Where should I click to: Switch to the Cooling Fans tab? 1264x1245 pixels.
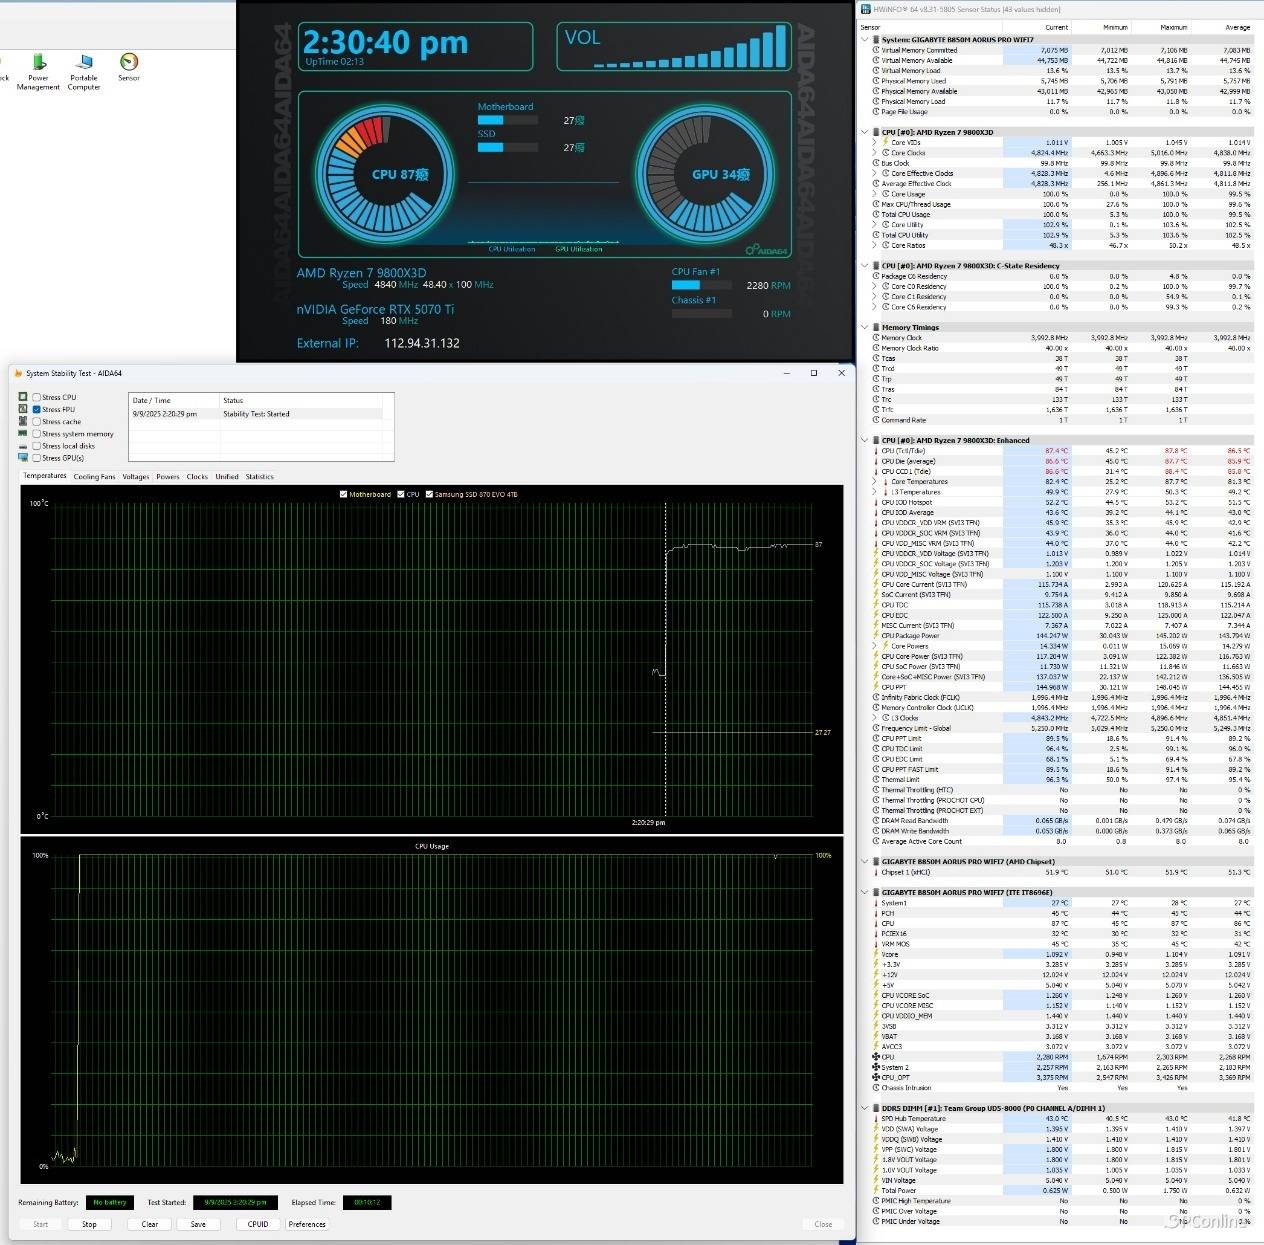(94, 477)
